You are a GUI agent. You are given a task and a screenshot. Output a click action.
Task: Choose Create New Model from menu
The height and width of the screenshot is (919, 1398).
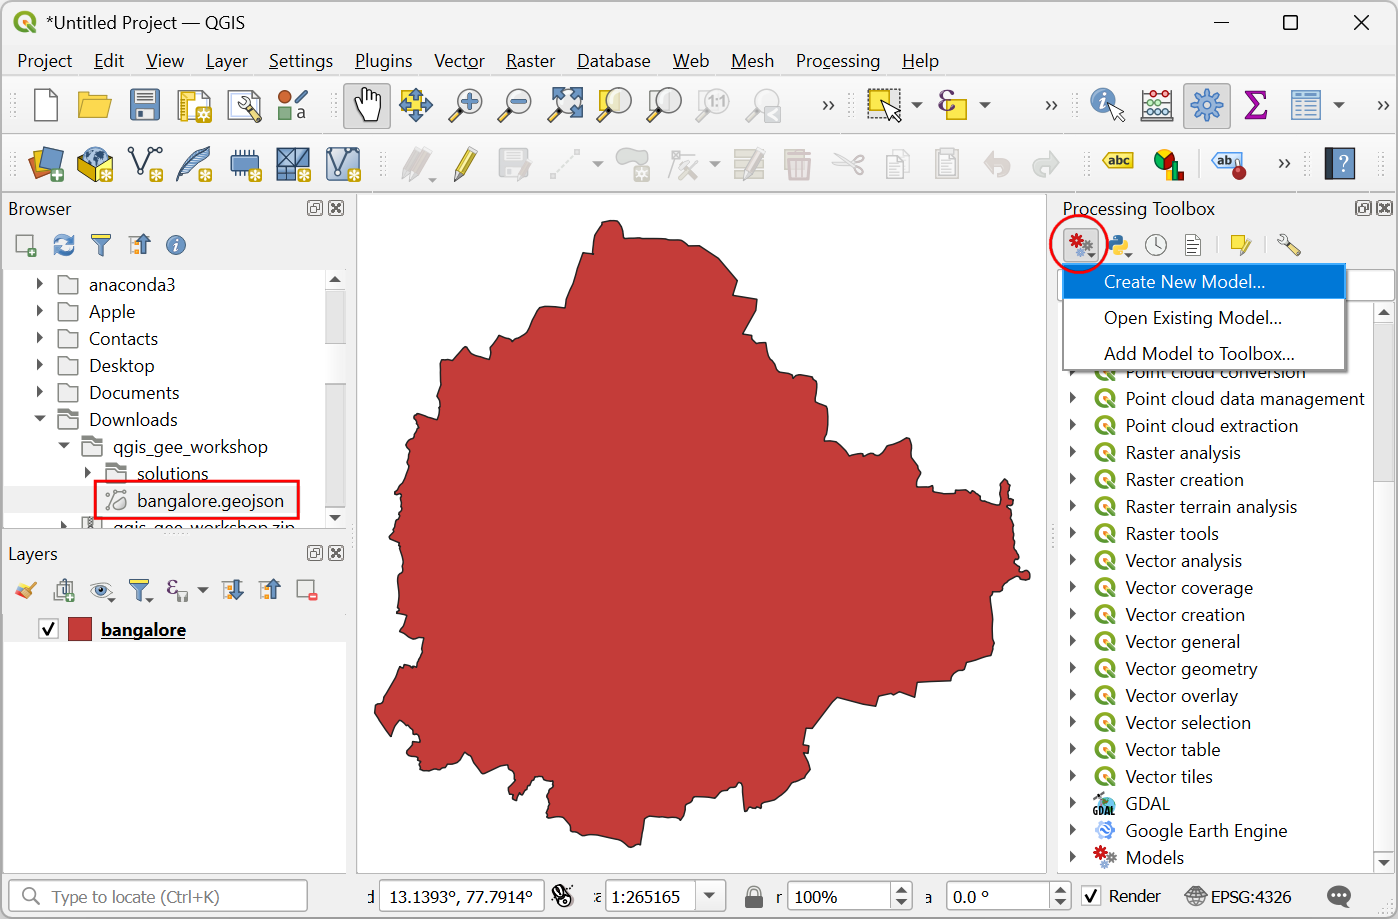(1184, 282)
